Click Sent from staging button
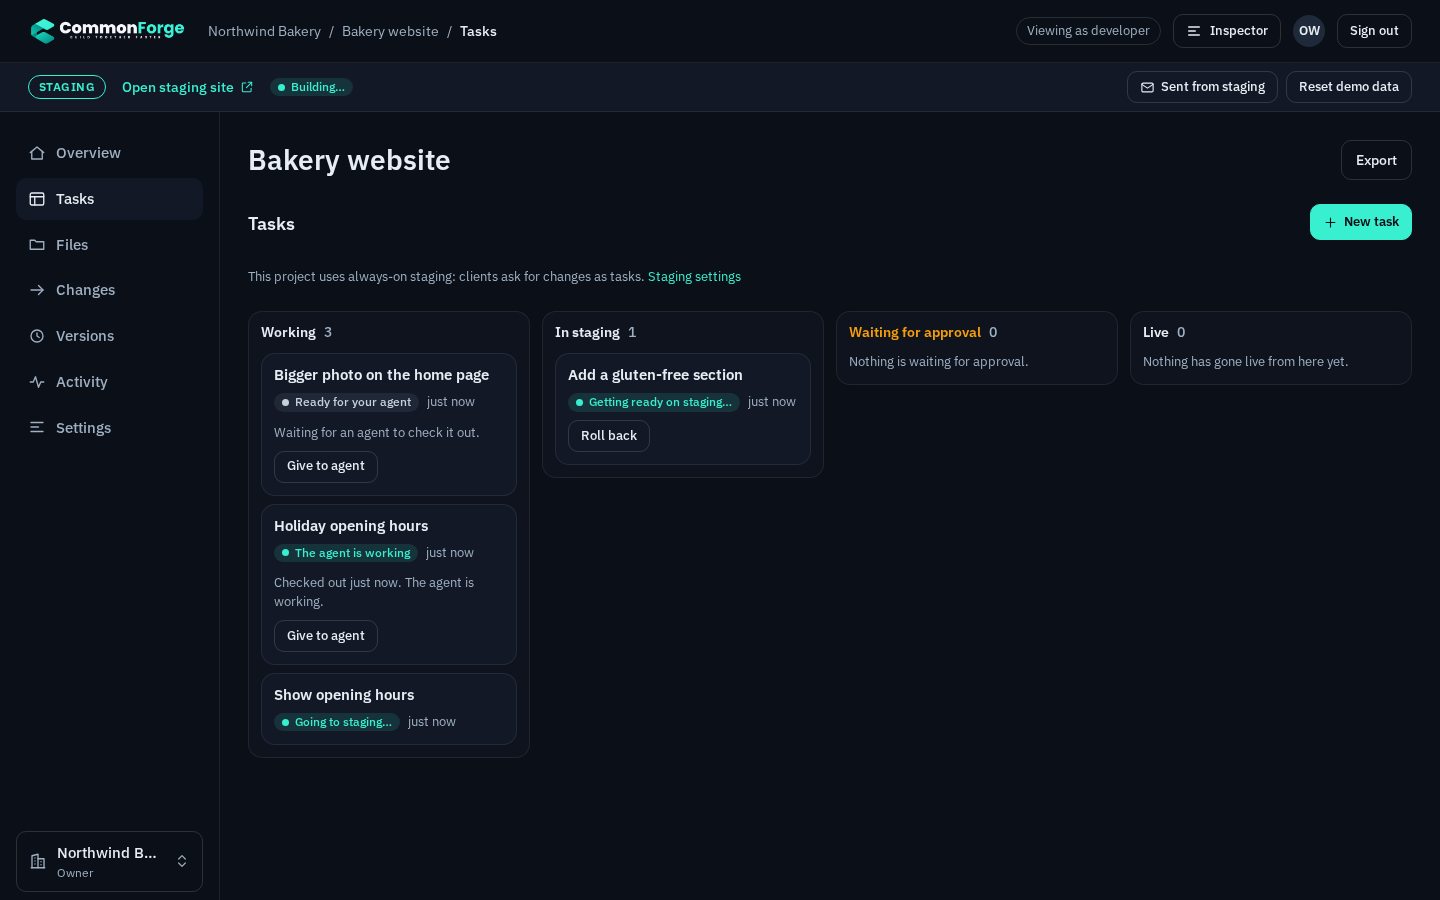The image size is (1440, 900). point(1202,87)
